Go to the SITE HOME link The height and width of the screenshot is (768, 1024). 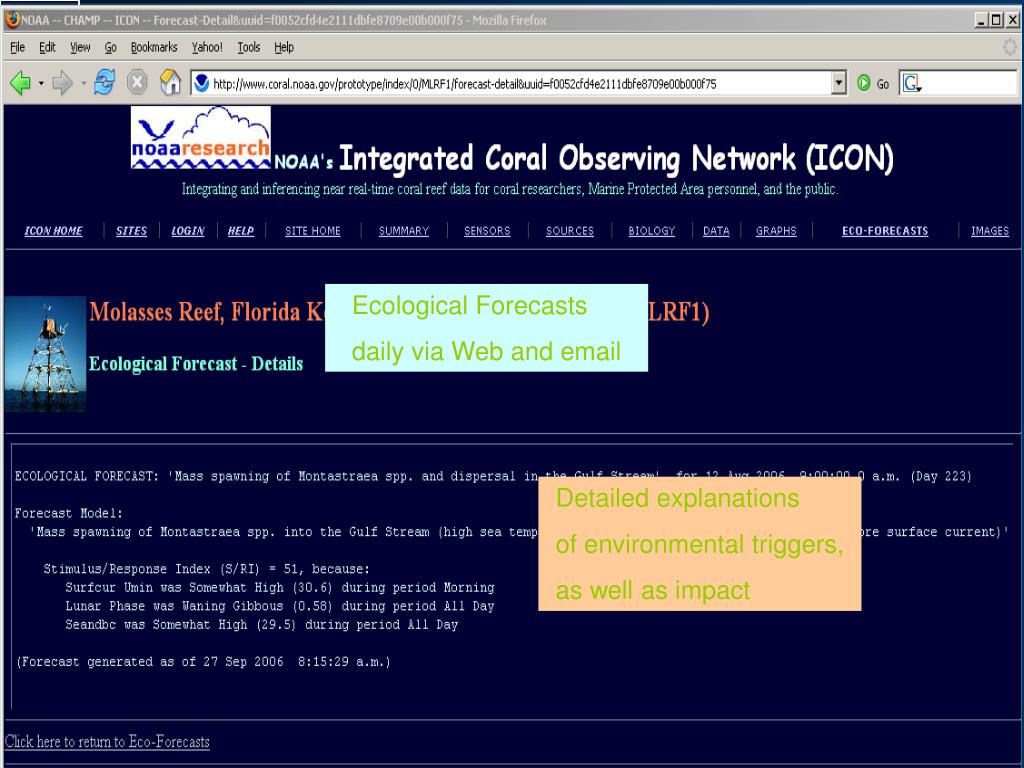(313, 231)
